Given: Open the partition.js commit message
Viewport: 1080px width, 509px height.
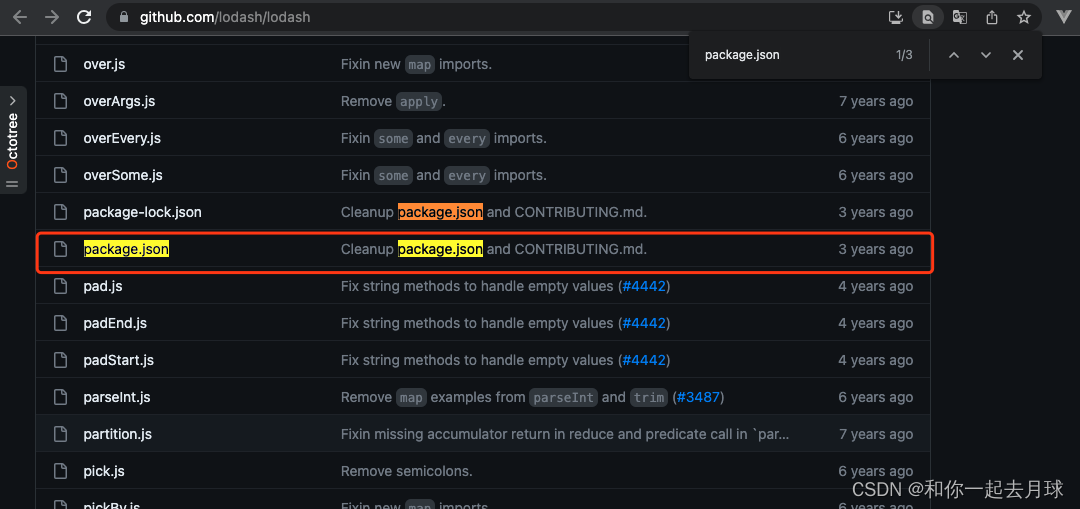Looking at the screenshot, I should click(x=565, y=435).
